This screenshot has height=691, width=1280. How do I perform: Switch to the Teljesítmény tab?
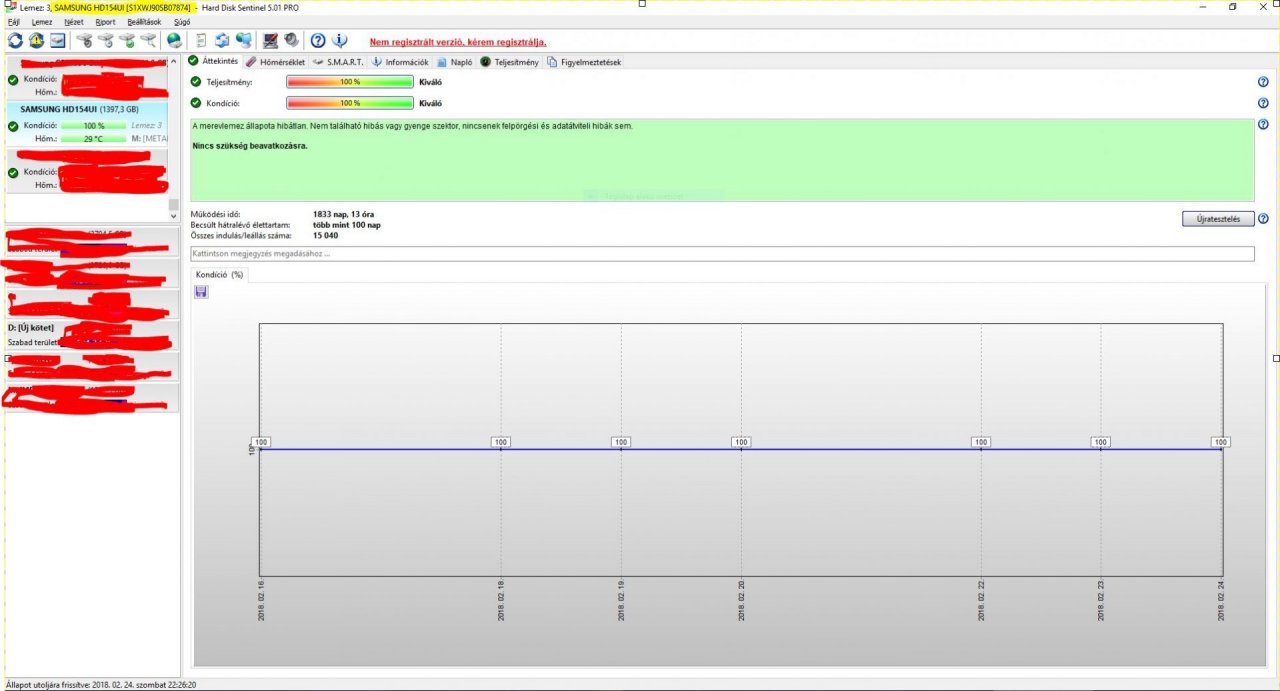510,62
